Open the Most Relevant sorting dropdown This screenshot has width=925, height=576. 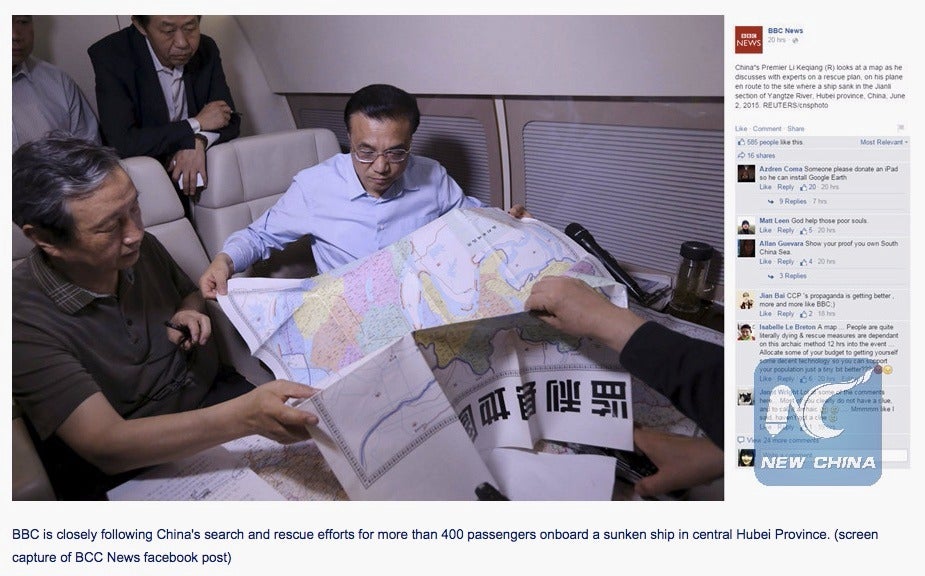(x=884, y=142)
